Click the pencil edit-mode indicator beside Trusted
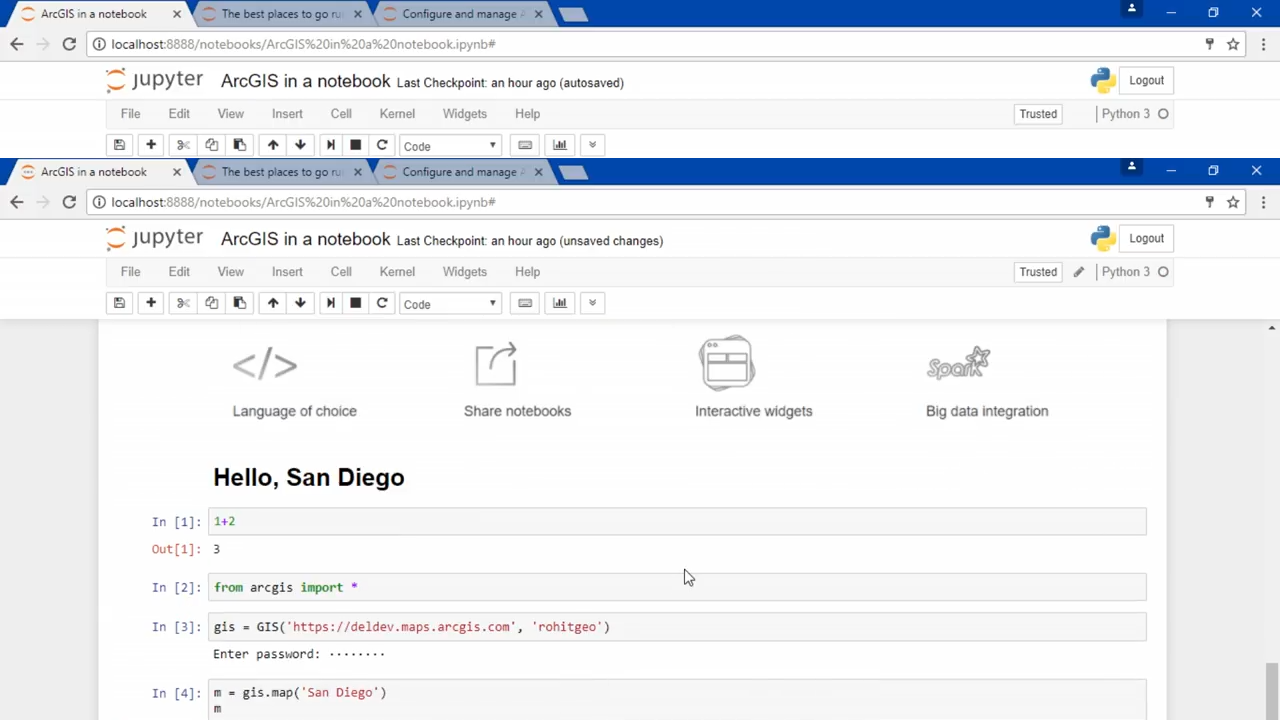 [1078, 272]
